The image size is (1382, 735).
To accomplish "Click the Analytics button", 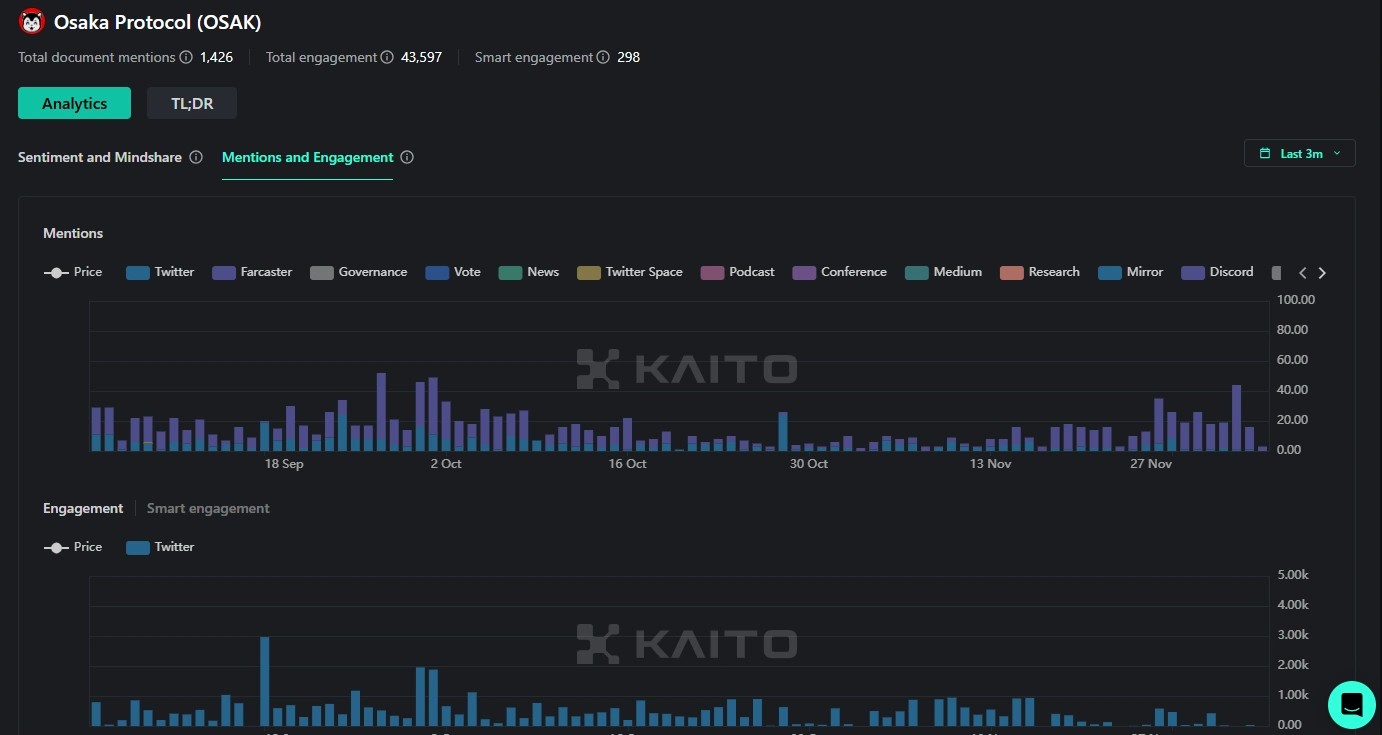I will point(74,103).
